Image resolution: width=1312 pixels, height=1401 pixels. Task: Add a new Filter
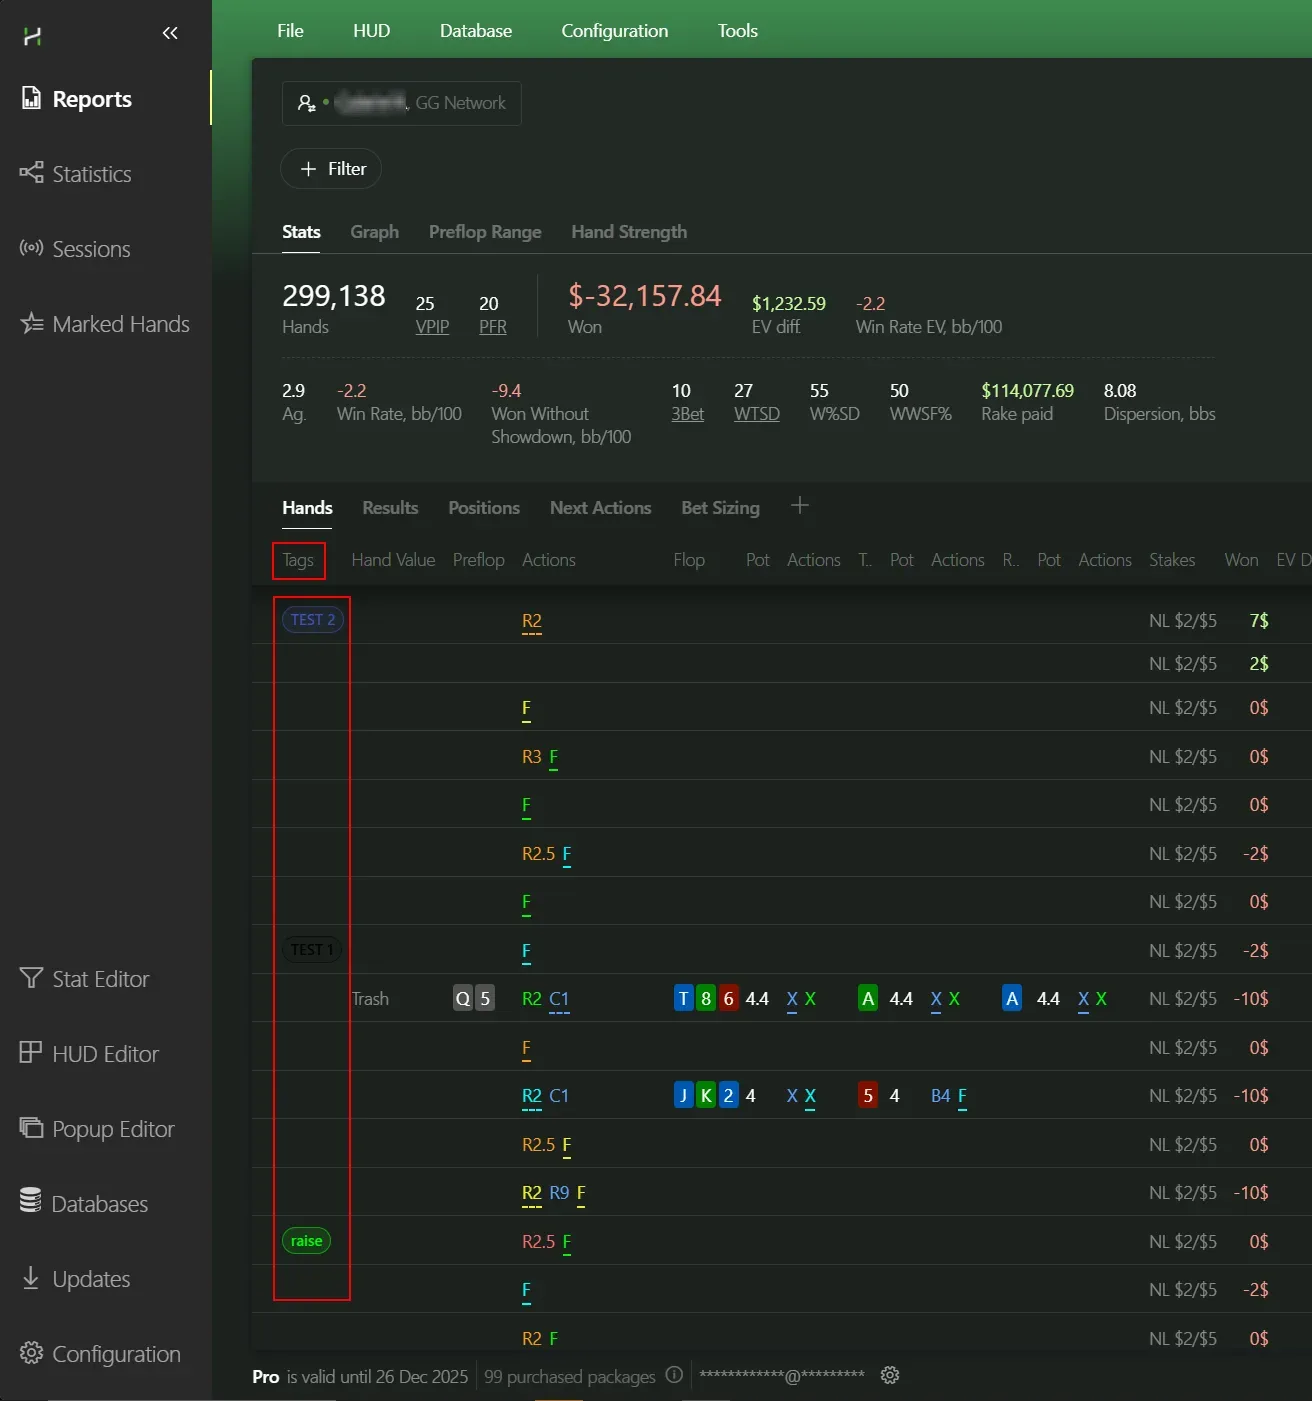coord(331,169)
